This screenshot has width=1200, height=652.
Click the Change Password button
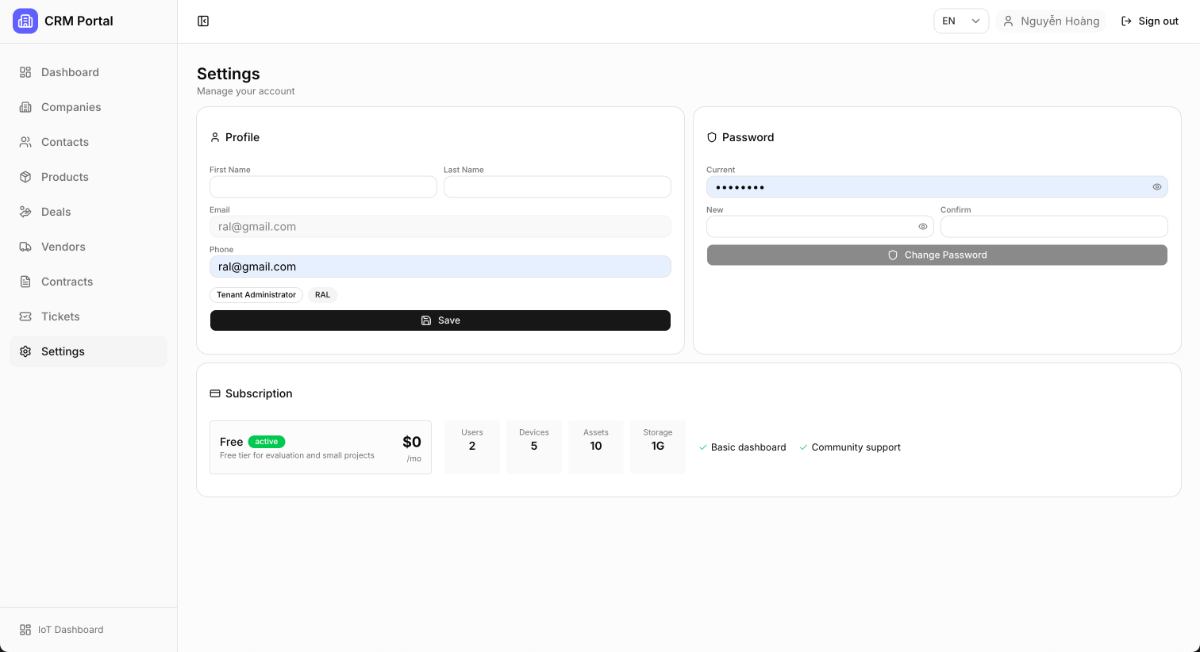(x=937, y=255)
